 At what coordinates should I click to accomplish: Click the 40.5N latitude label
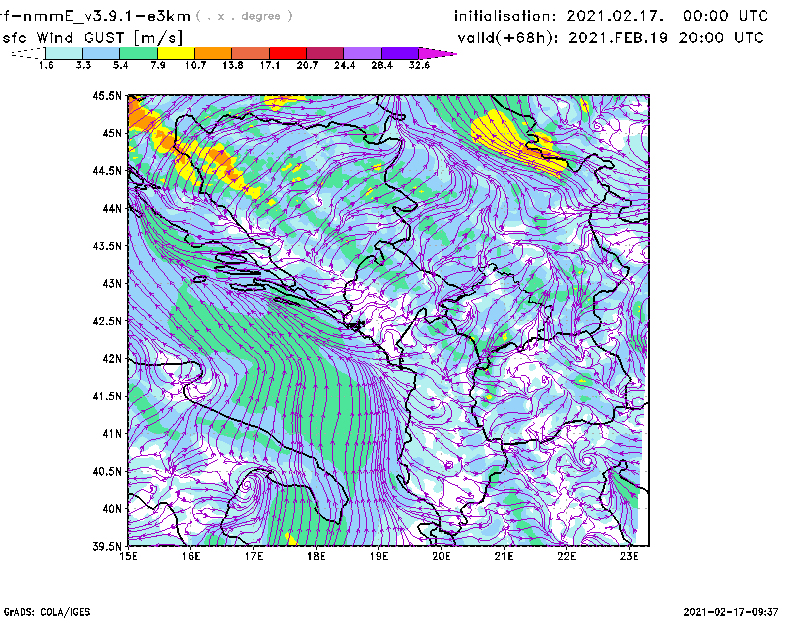[x=107, y=471]
